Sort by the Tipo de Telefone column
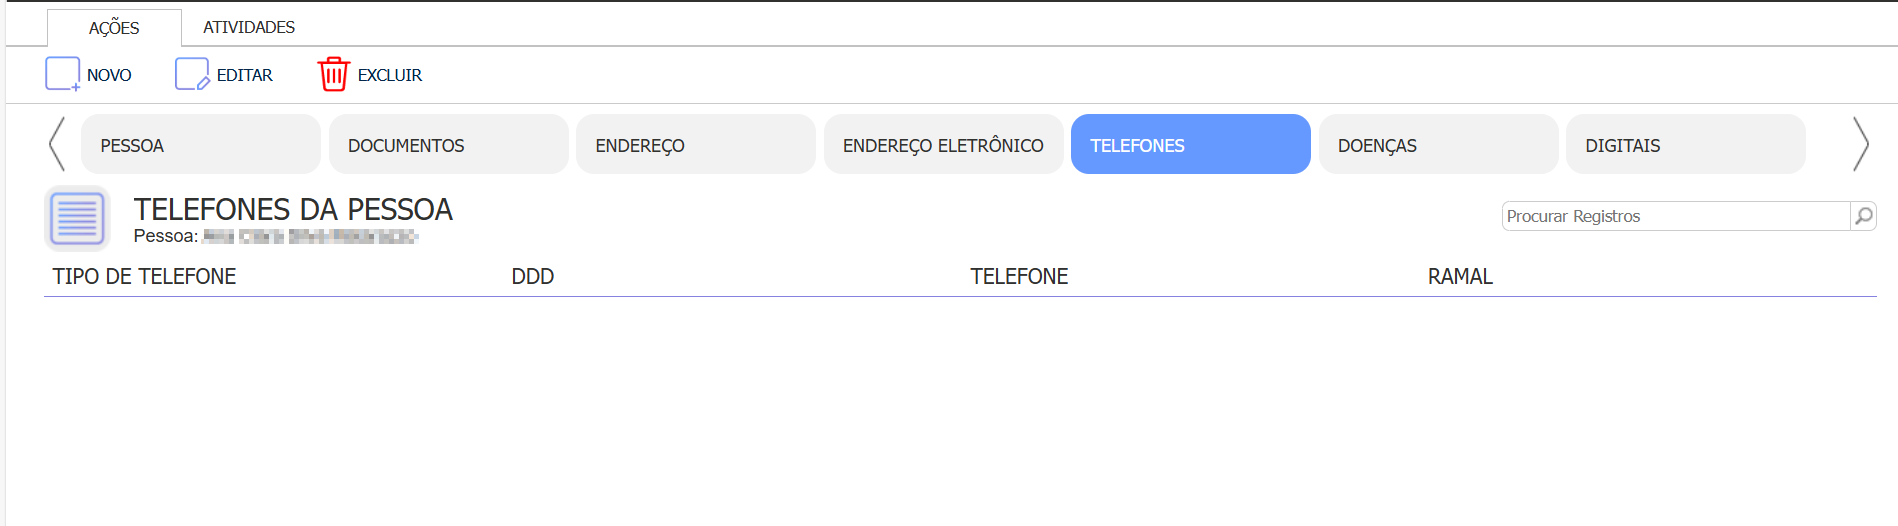This screenshot has width=1898, height=526. click(144, 277)
